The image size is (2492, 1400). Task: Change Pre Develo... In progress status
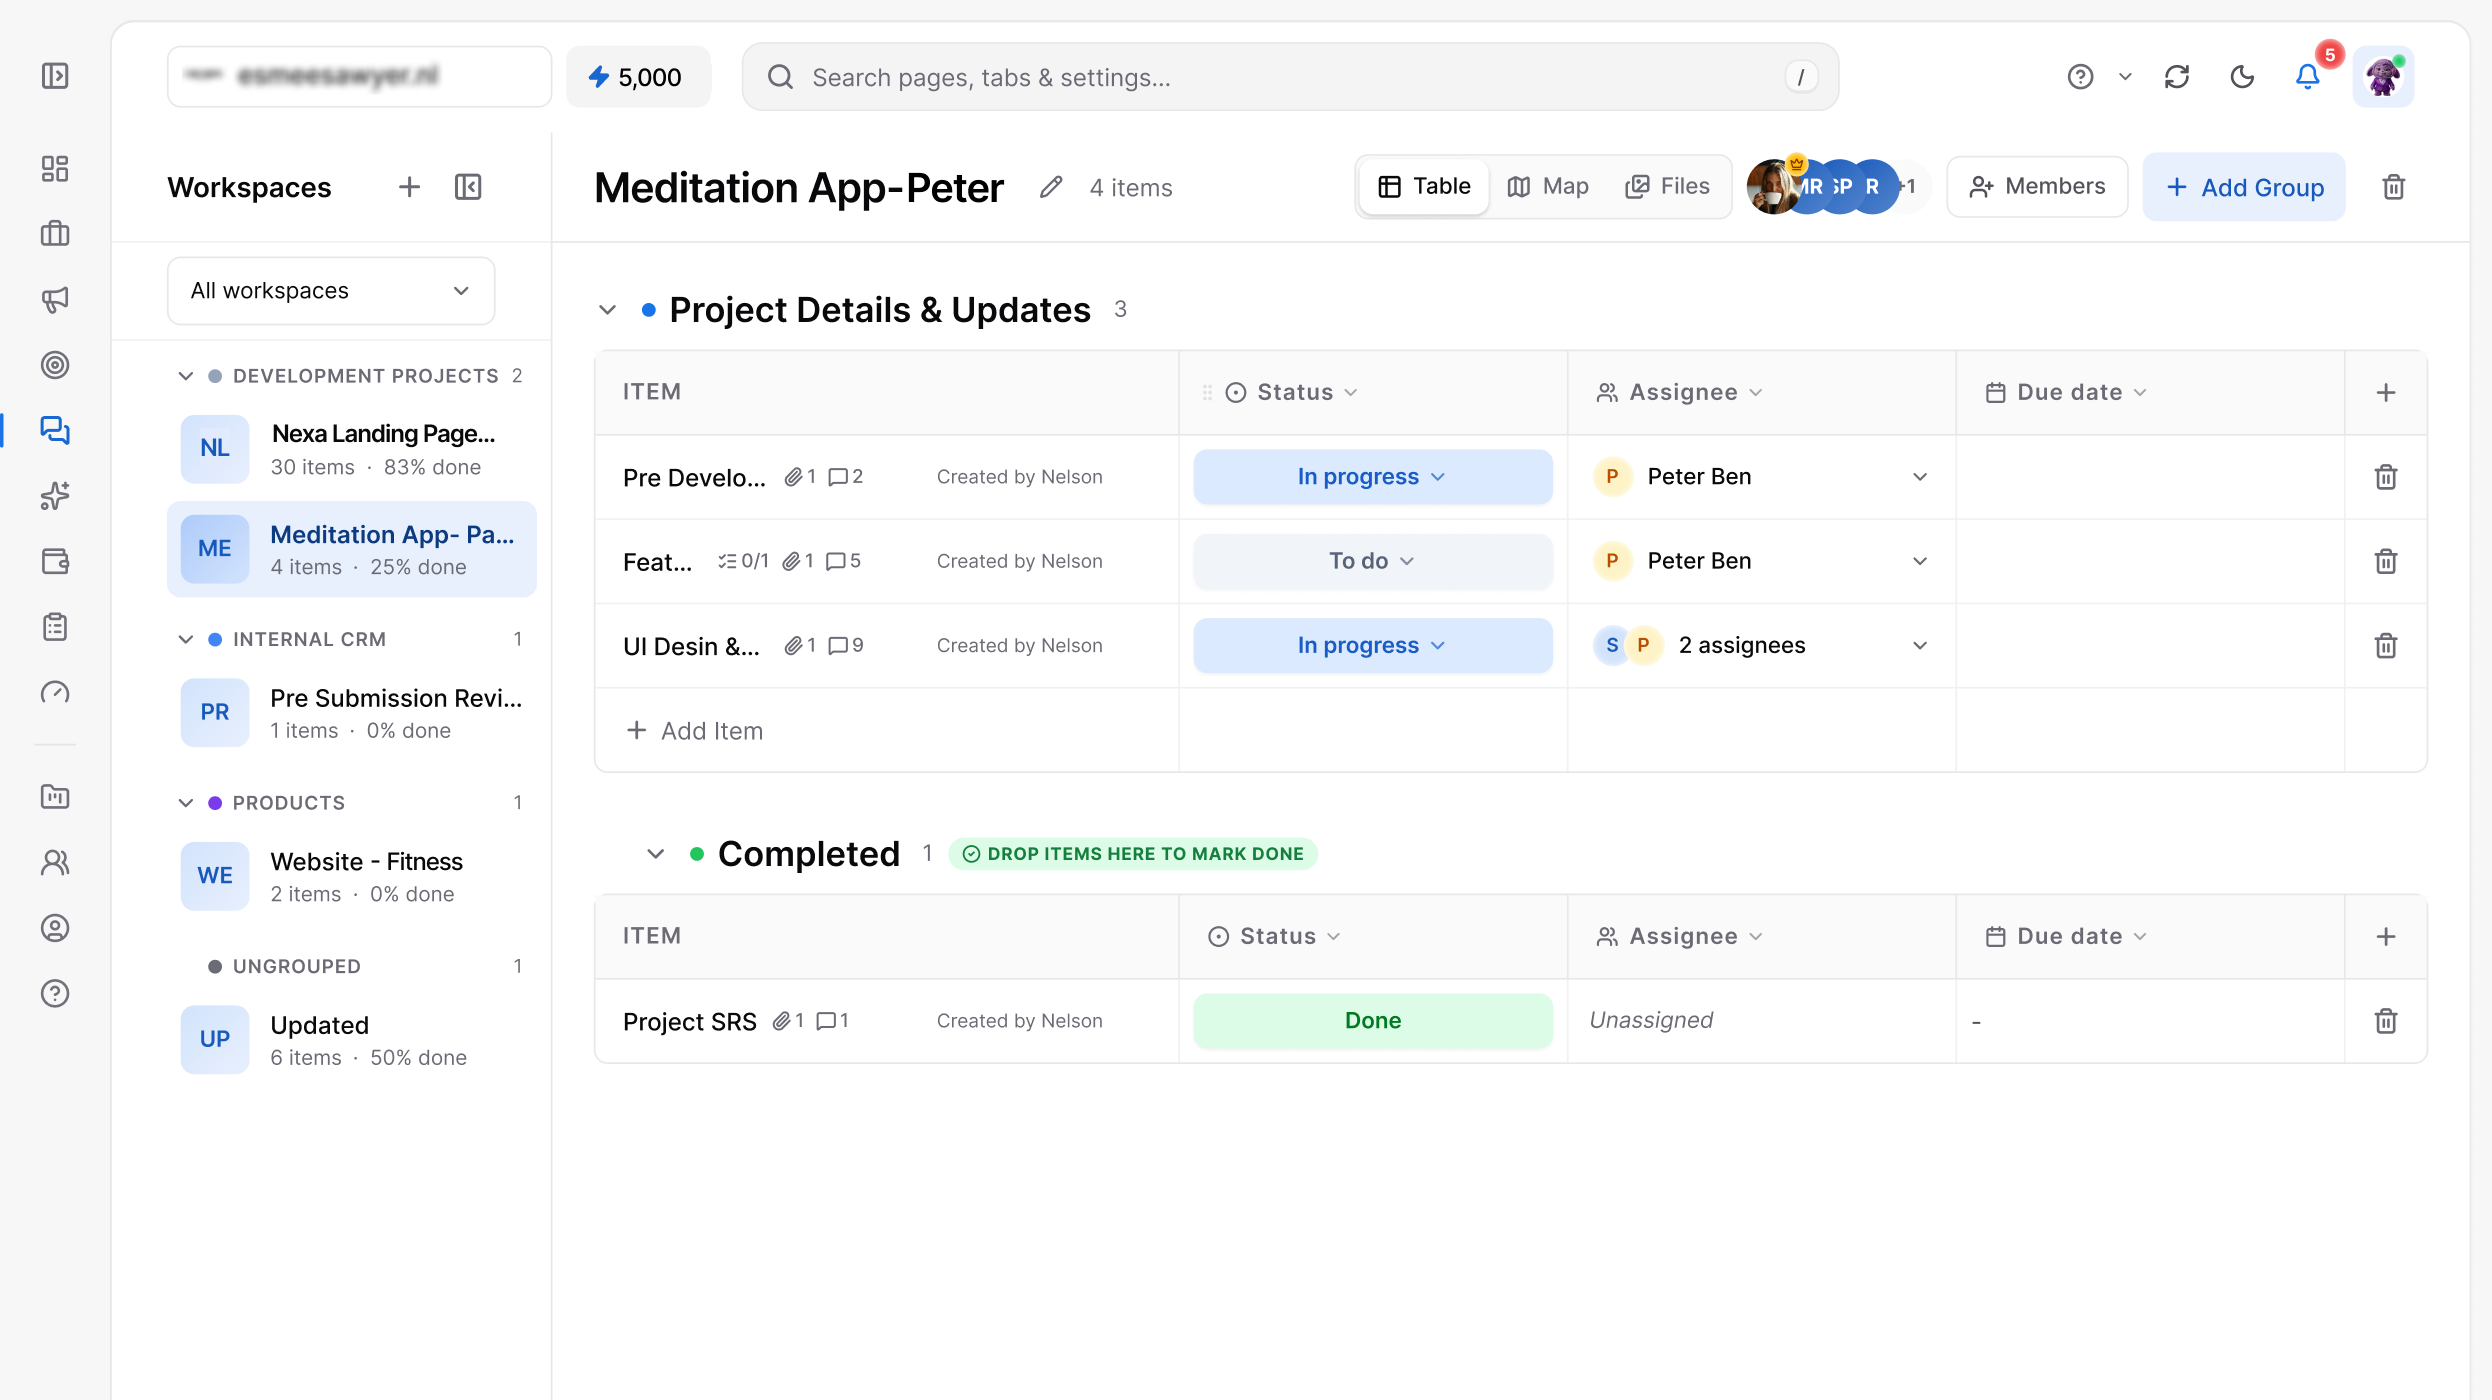point(1373,477)
